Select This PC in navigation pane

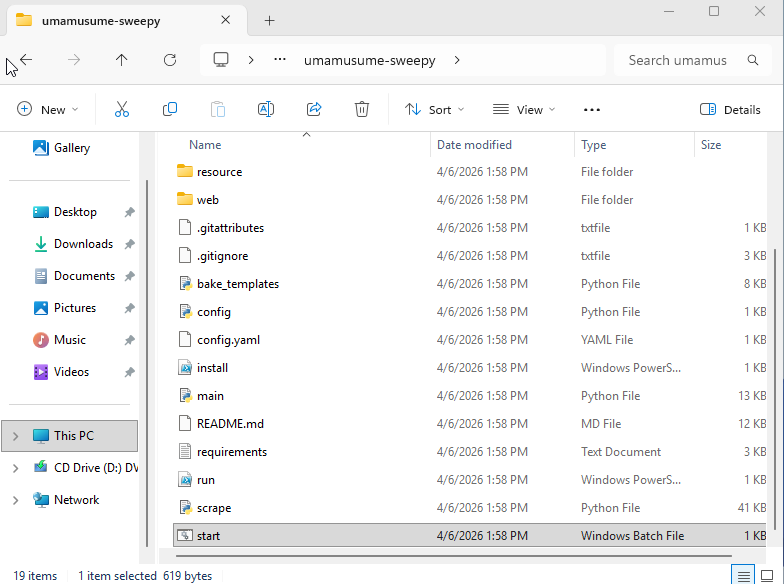(70, 436)
